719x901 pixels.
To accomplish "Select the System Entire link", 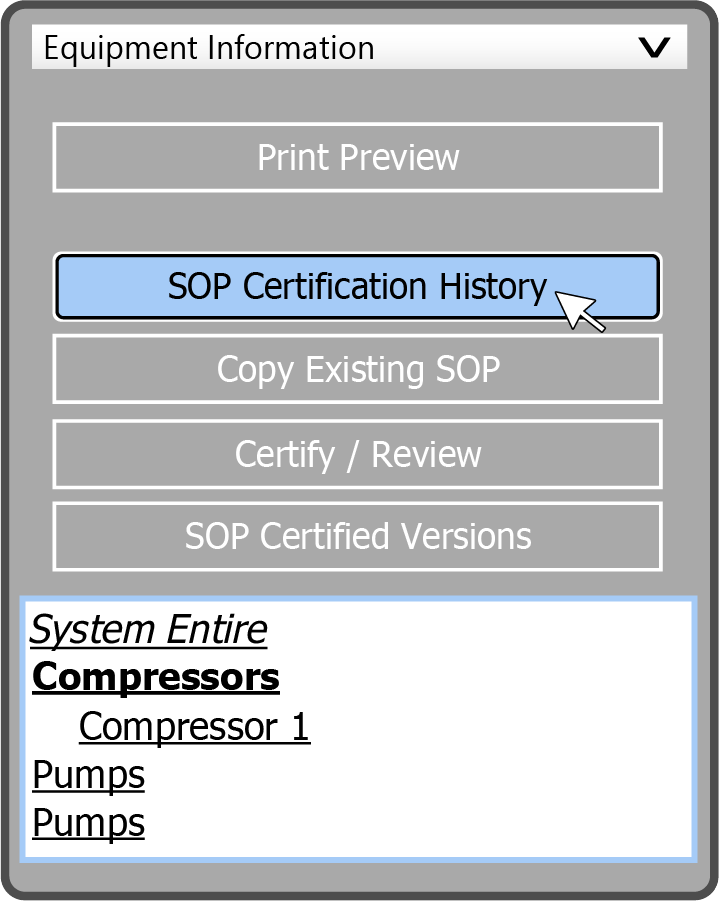I will (x=149, y=630).
